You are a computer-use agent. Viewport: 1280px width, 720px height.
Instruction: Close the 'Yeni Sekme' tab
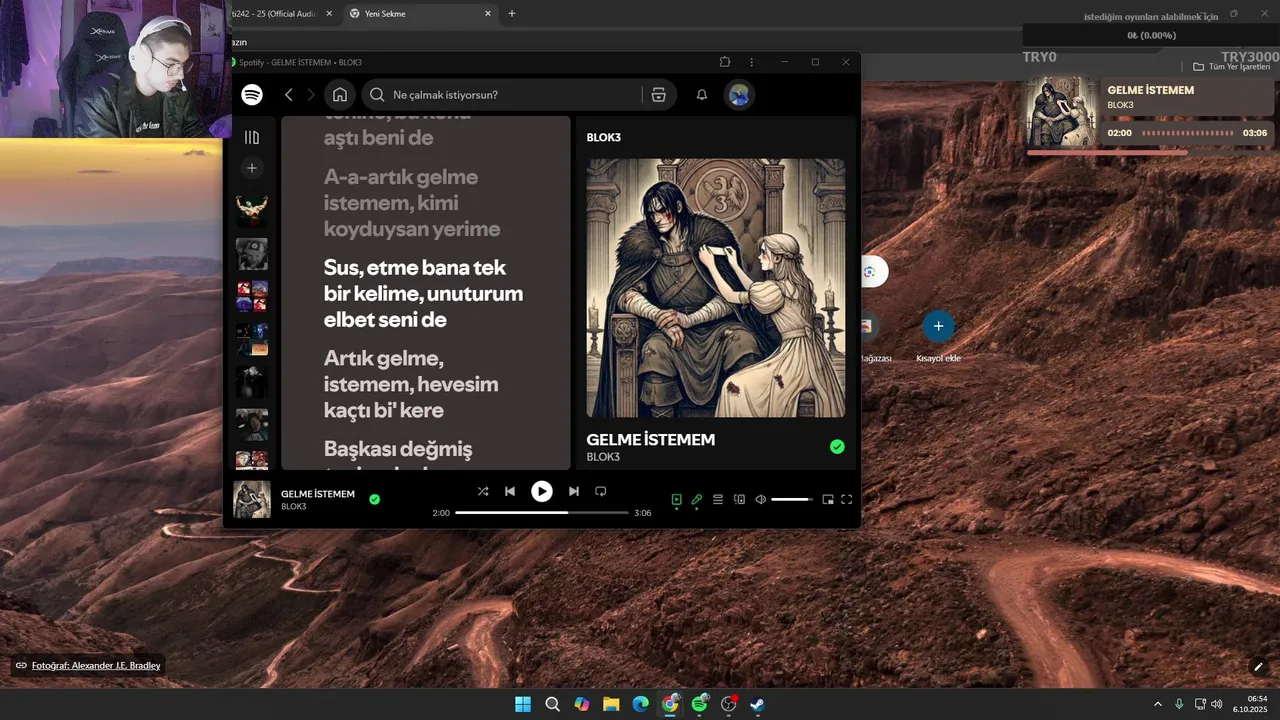tap(488, 14)
